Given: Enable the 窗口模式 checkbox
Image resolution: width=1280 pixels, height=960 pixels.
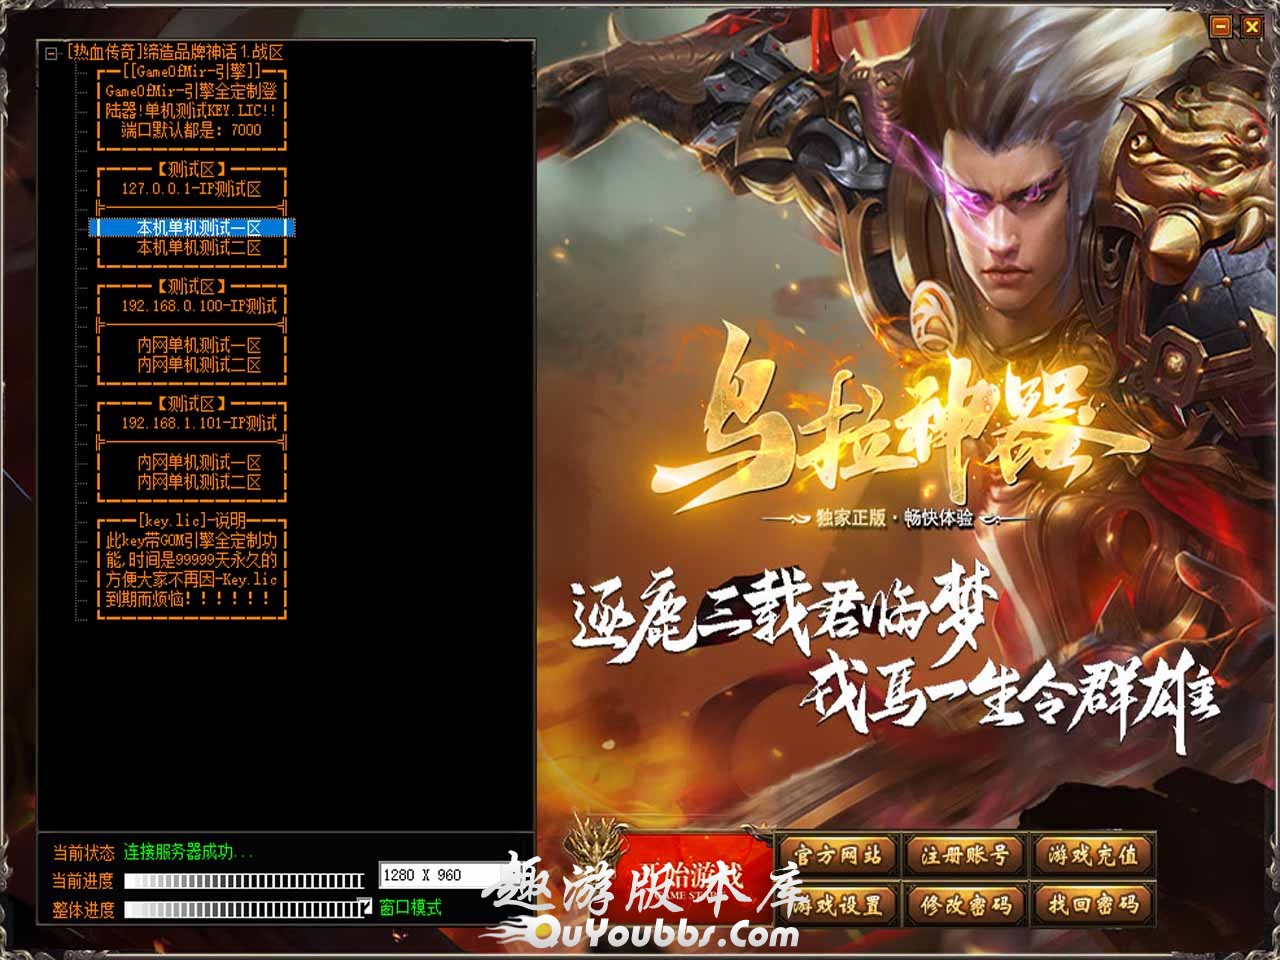Looking at the screenshot, I should 365,907.
